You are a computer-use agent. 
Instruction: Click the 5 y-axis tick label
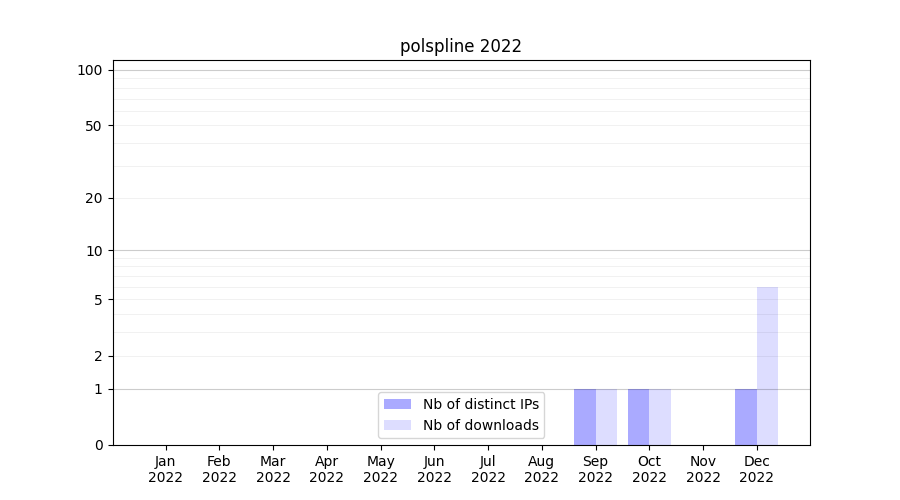click(x=98, y=300)
